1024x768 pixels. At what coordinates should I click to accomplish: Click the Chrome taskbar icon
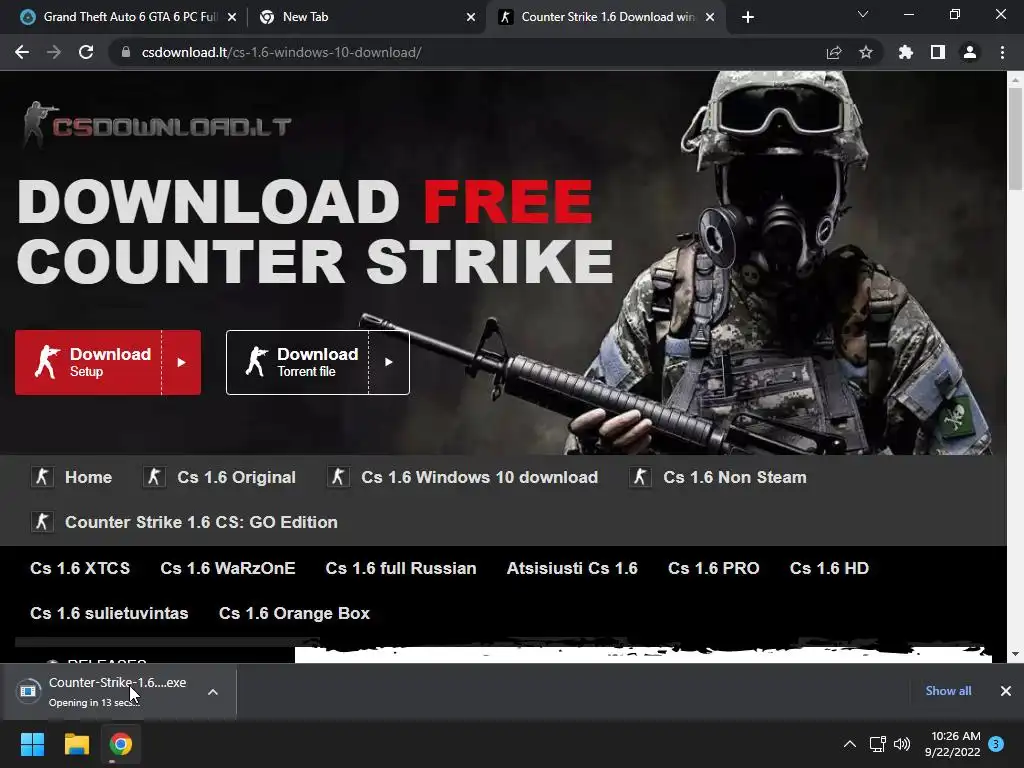pos(121,744)
